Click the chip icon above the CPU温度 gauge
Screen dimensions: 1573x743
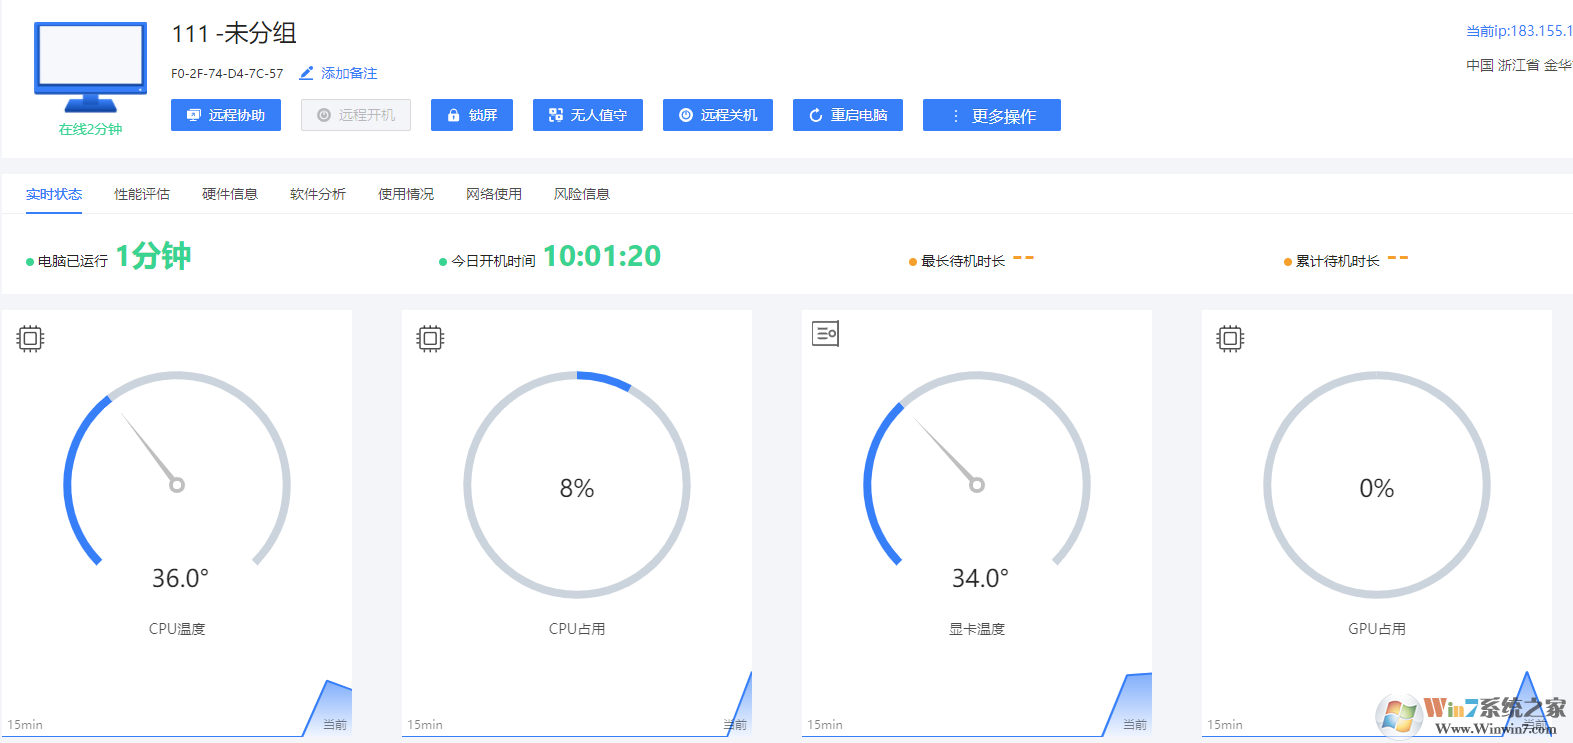[30, 339]
